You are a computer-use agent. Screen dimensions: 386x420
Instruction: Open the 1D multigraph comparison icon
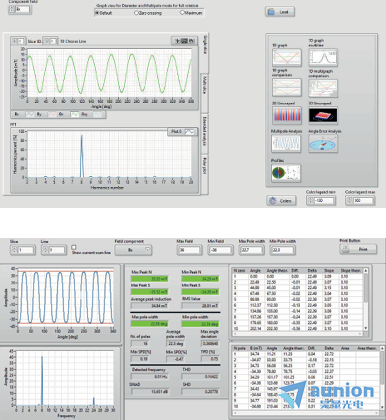323,88
